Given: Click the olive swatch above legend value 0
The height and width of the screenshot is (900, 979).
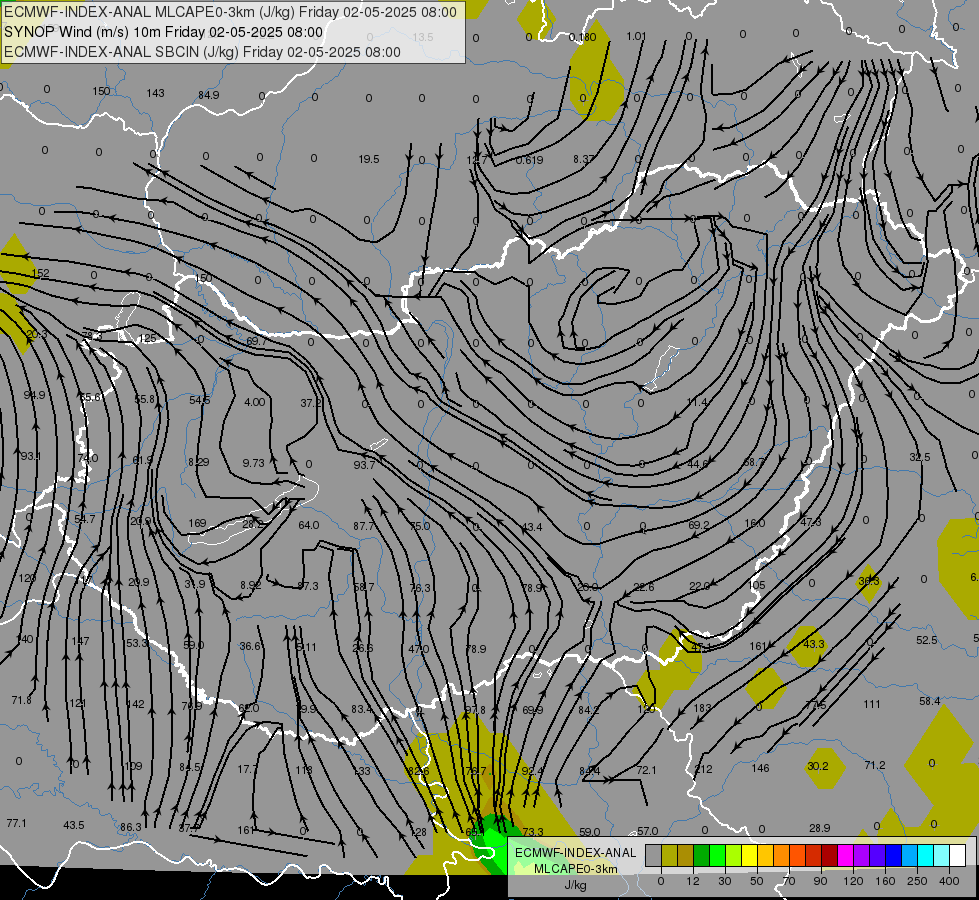Looking at the screenshot, I should coord(669,855).
